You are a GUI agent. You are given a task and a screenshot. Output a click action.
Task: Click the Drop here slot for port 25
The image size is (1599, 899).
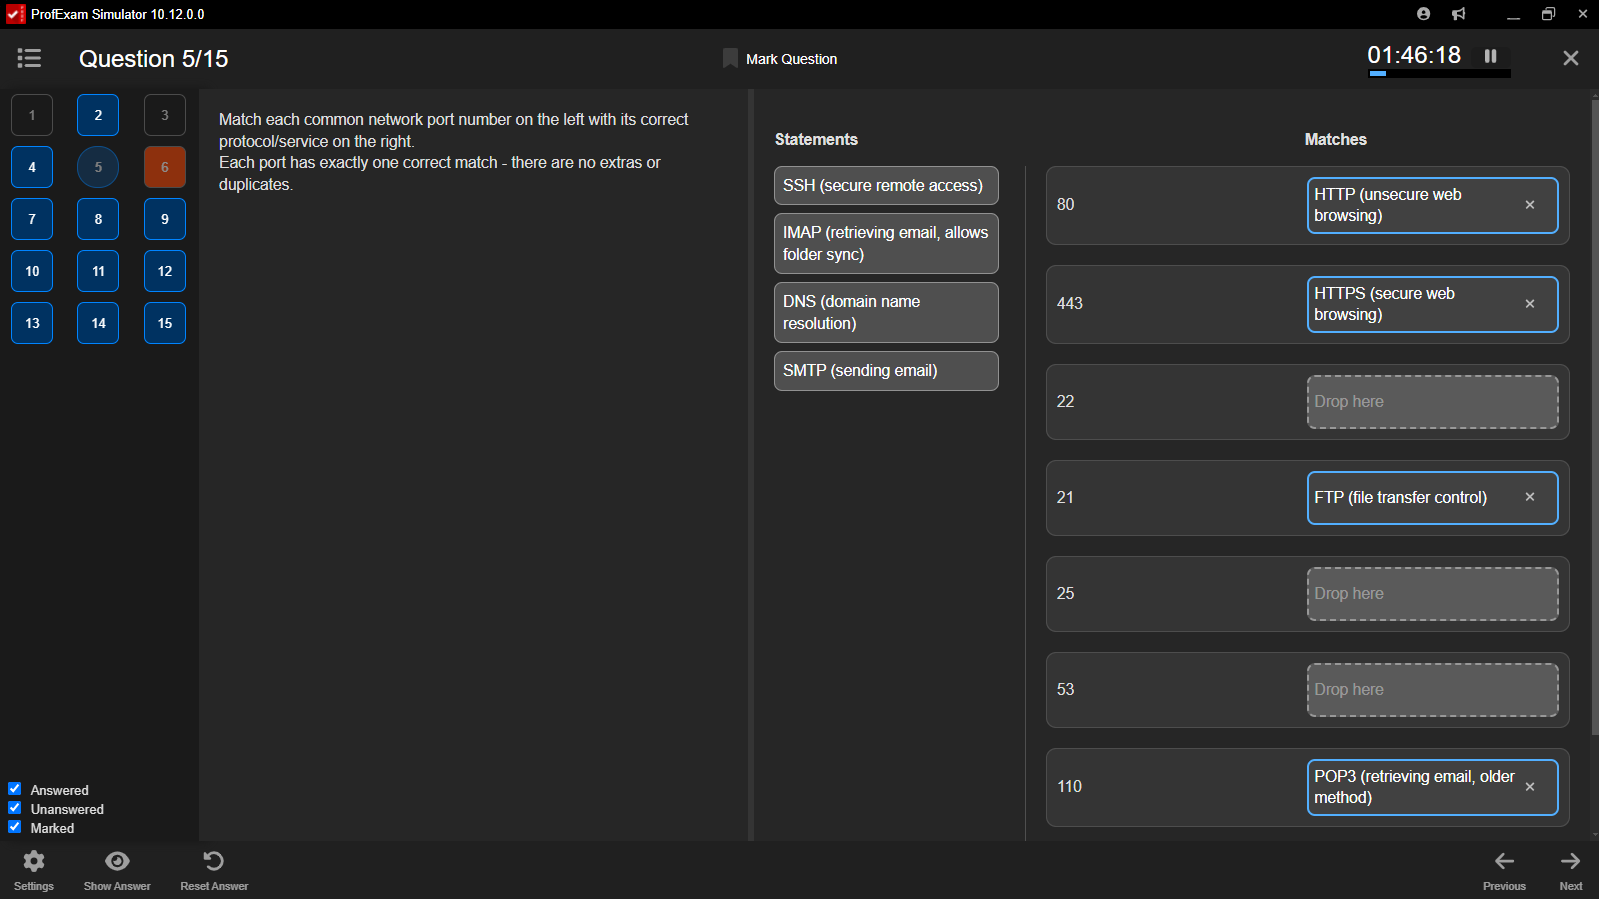tap(1432, 594)
